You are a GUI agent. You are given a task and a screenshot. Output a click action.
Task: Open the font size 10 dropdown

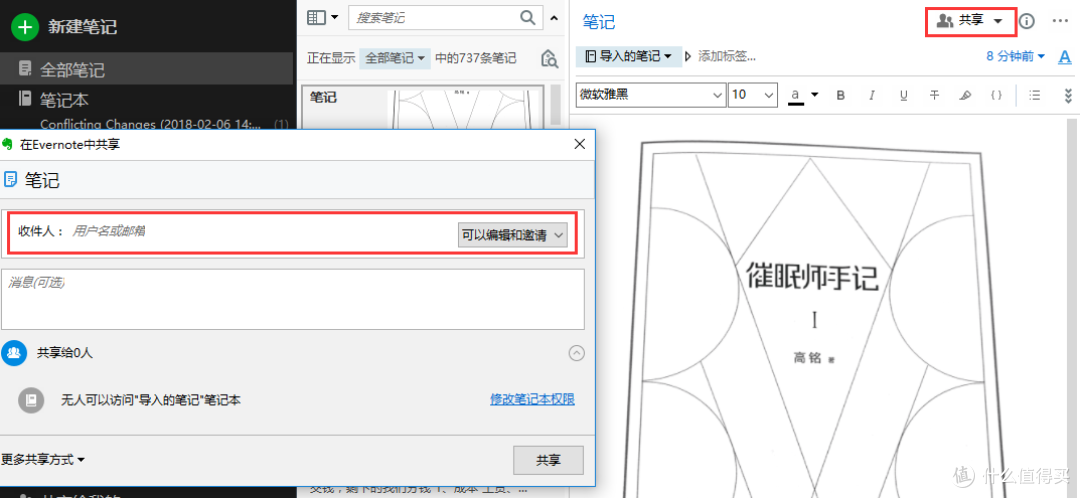tap(753, 94)
